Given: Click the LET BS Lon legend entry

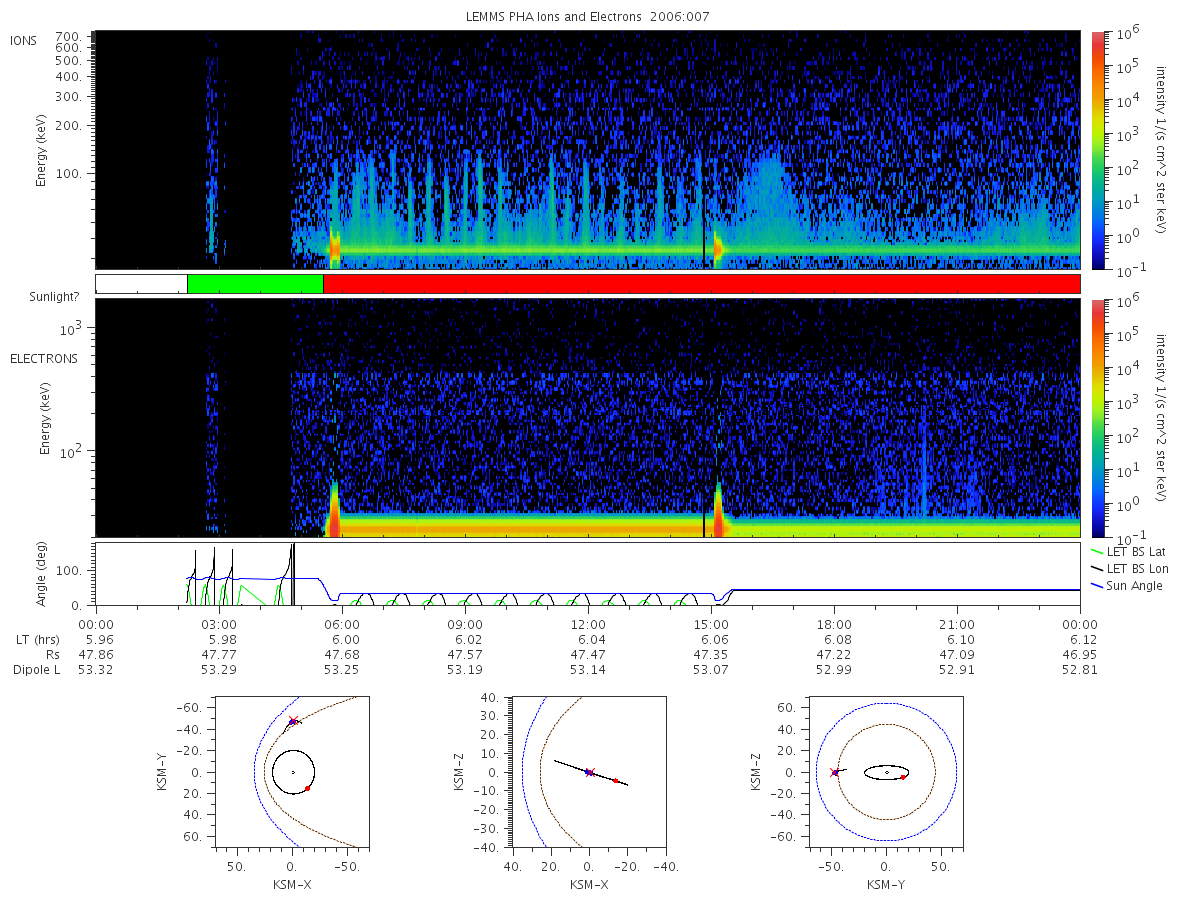Looking at the screenshot, I should click(1128, 568).
